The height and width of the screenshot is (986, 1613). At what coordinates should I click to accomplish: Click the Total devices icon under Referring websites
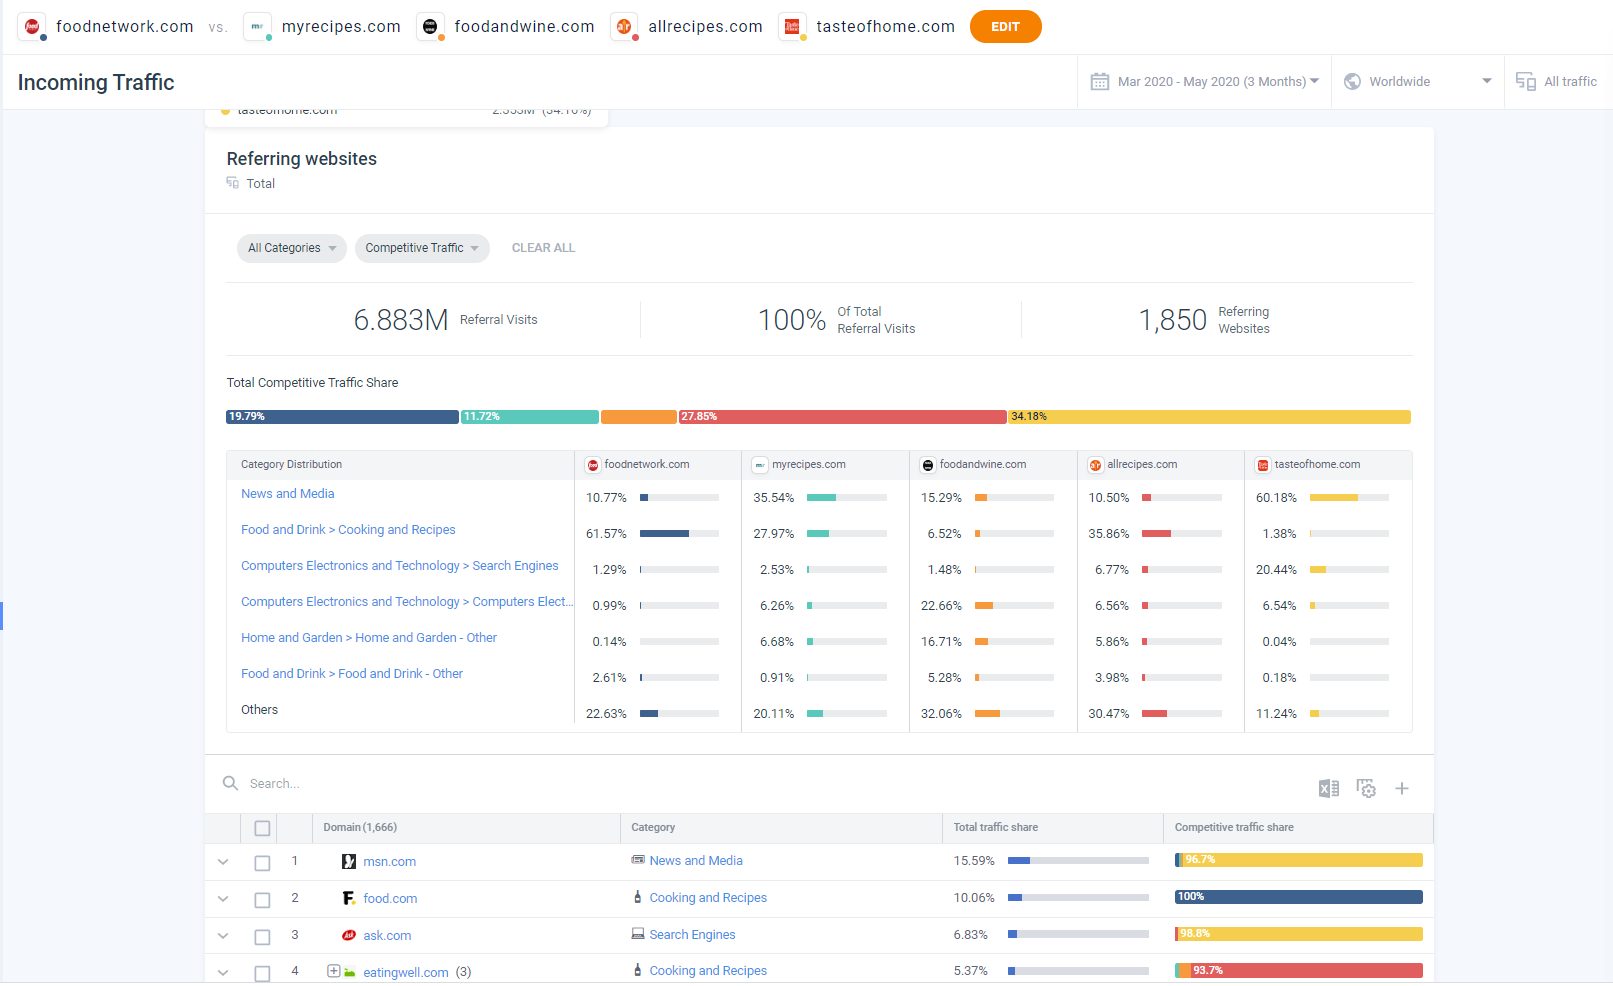[233, 183]
